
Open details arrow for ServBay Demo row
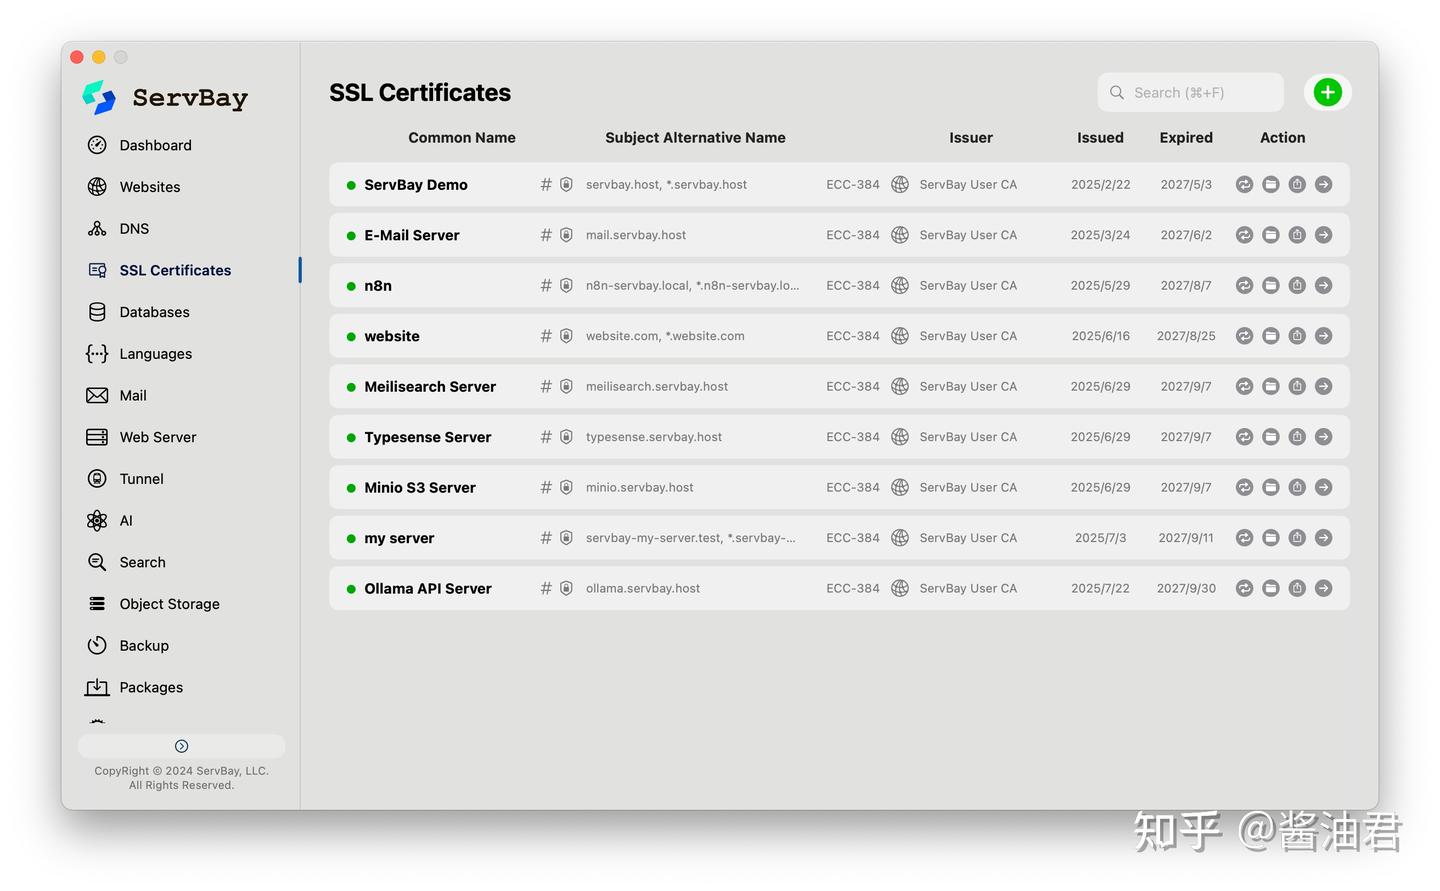(x=1323, y=184)
